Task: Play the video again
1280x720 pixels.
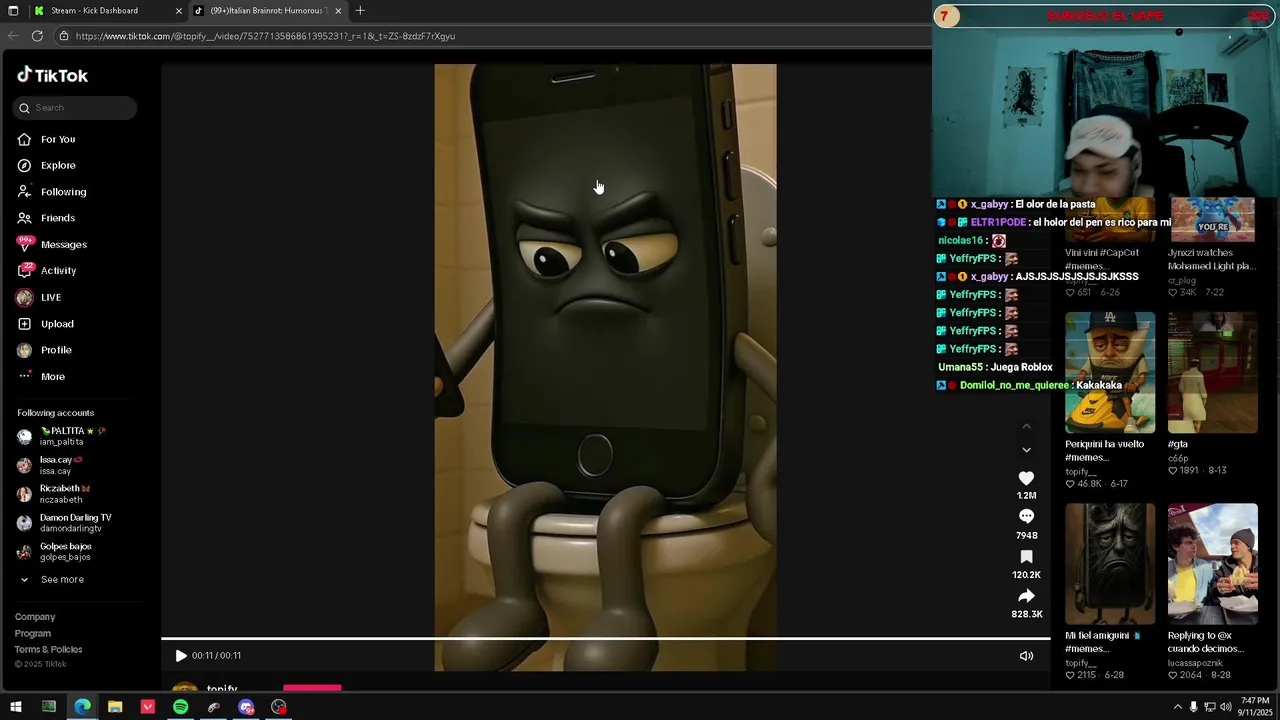Action: pos(181,656)
